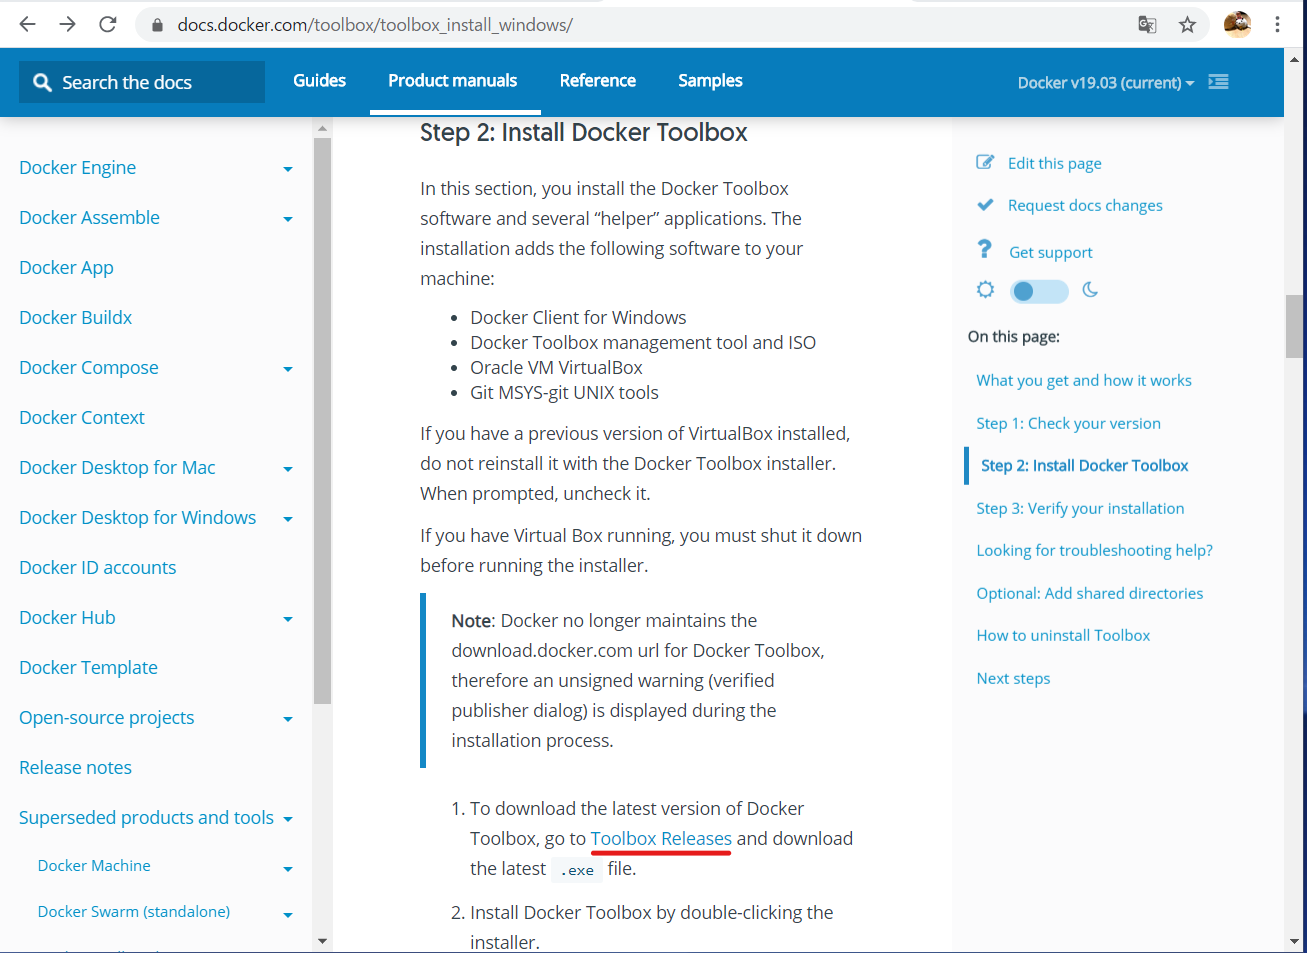Jump to Step 1: Check your version
This screenshot has width=1307, height=953.
click(1068, 423)
